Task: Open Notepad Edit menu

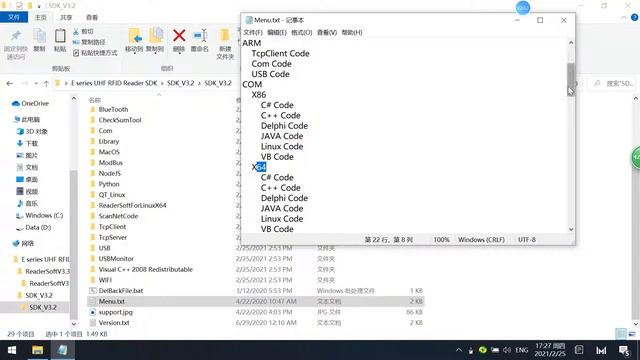Action: (277, 32)
